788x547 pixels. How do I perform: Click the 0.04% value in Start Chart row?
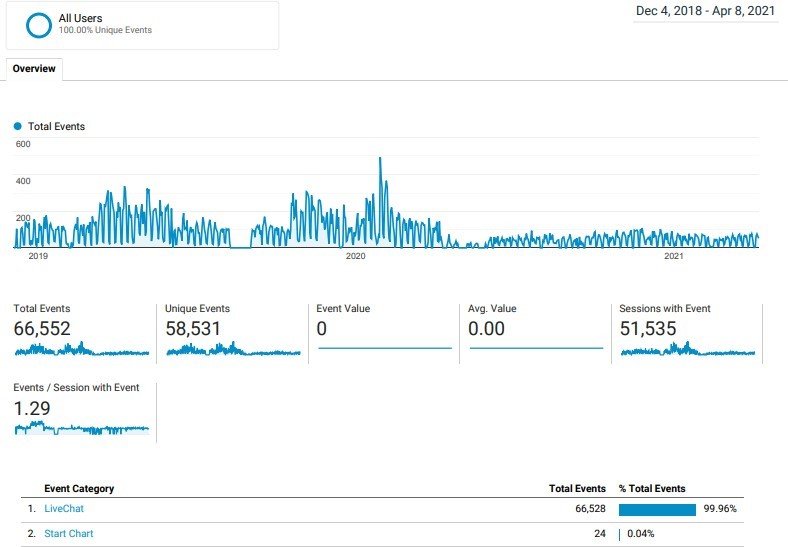point(641,533)
